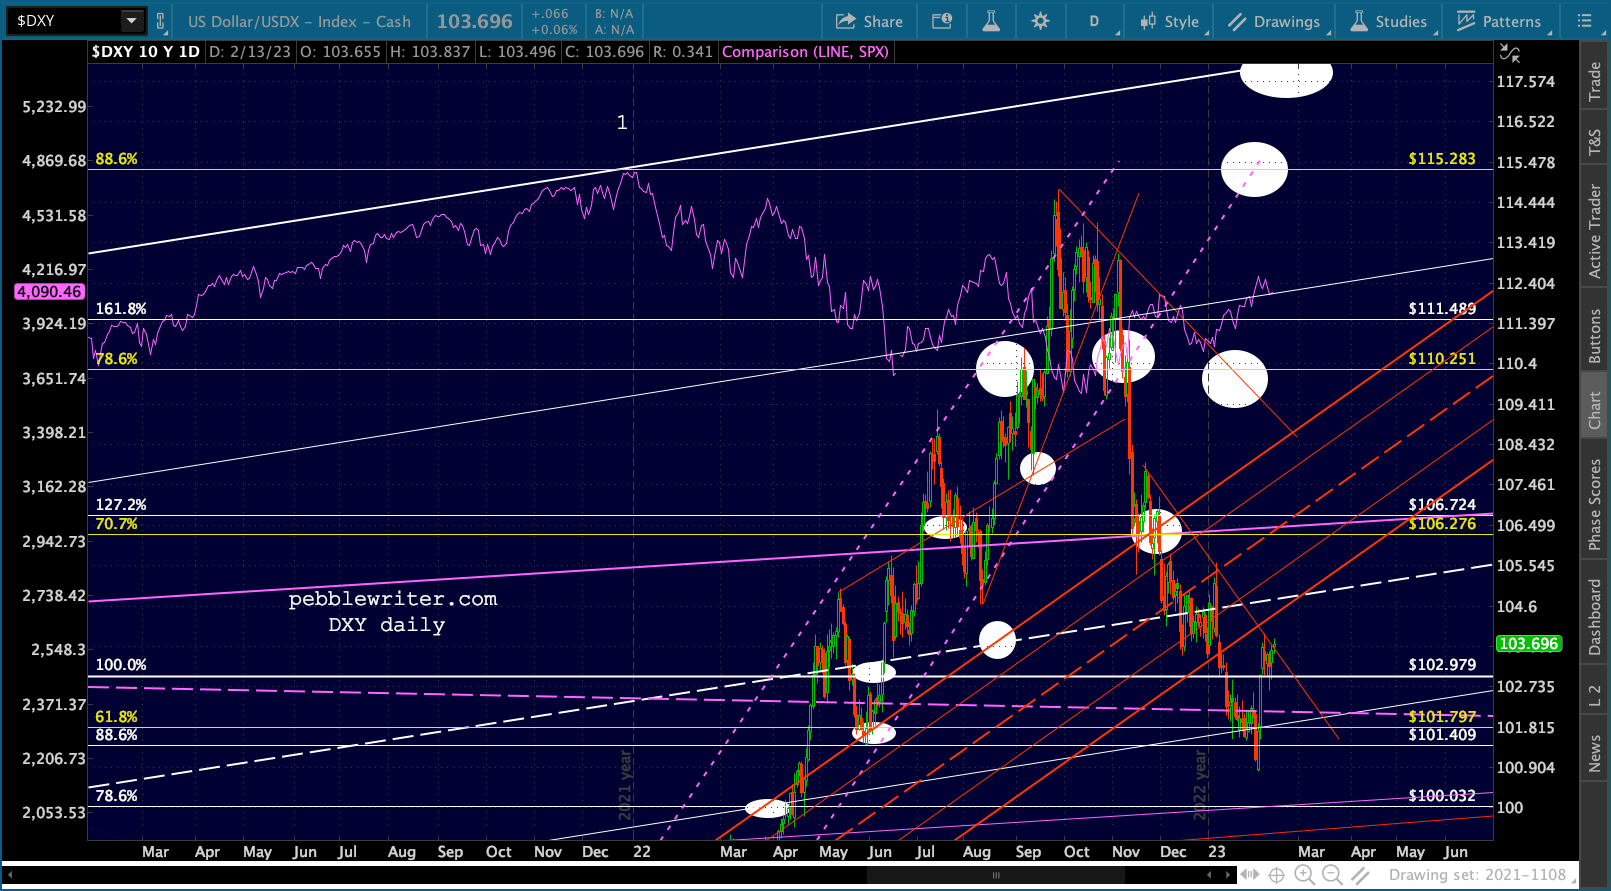Click the $DXY symbol input field

point(64,21)
